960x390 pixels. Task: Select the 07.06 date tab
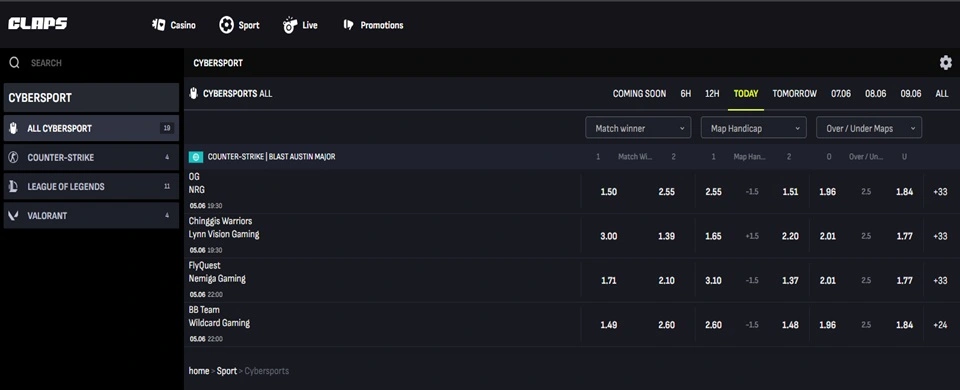tap(841, 94)
